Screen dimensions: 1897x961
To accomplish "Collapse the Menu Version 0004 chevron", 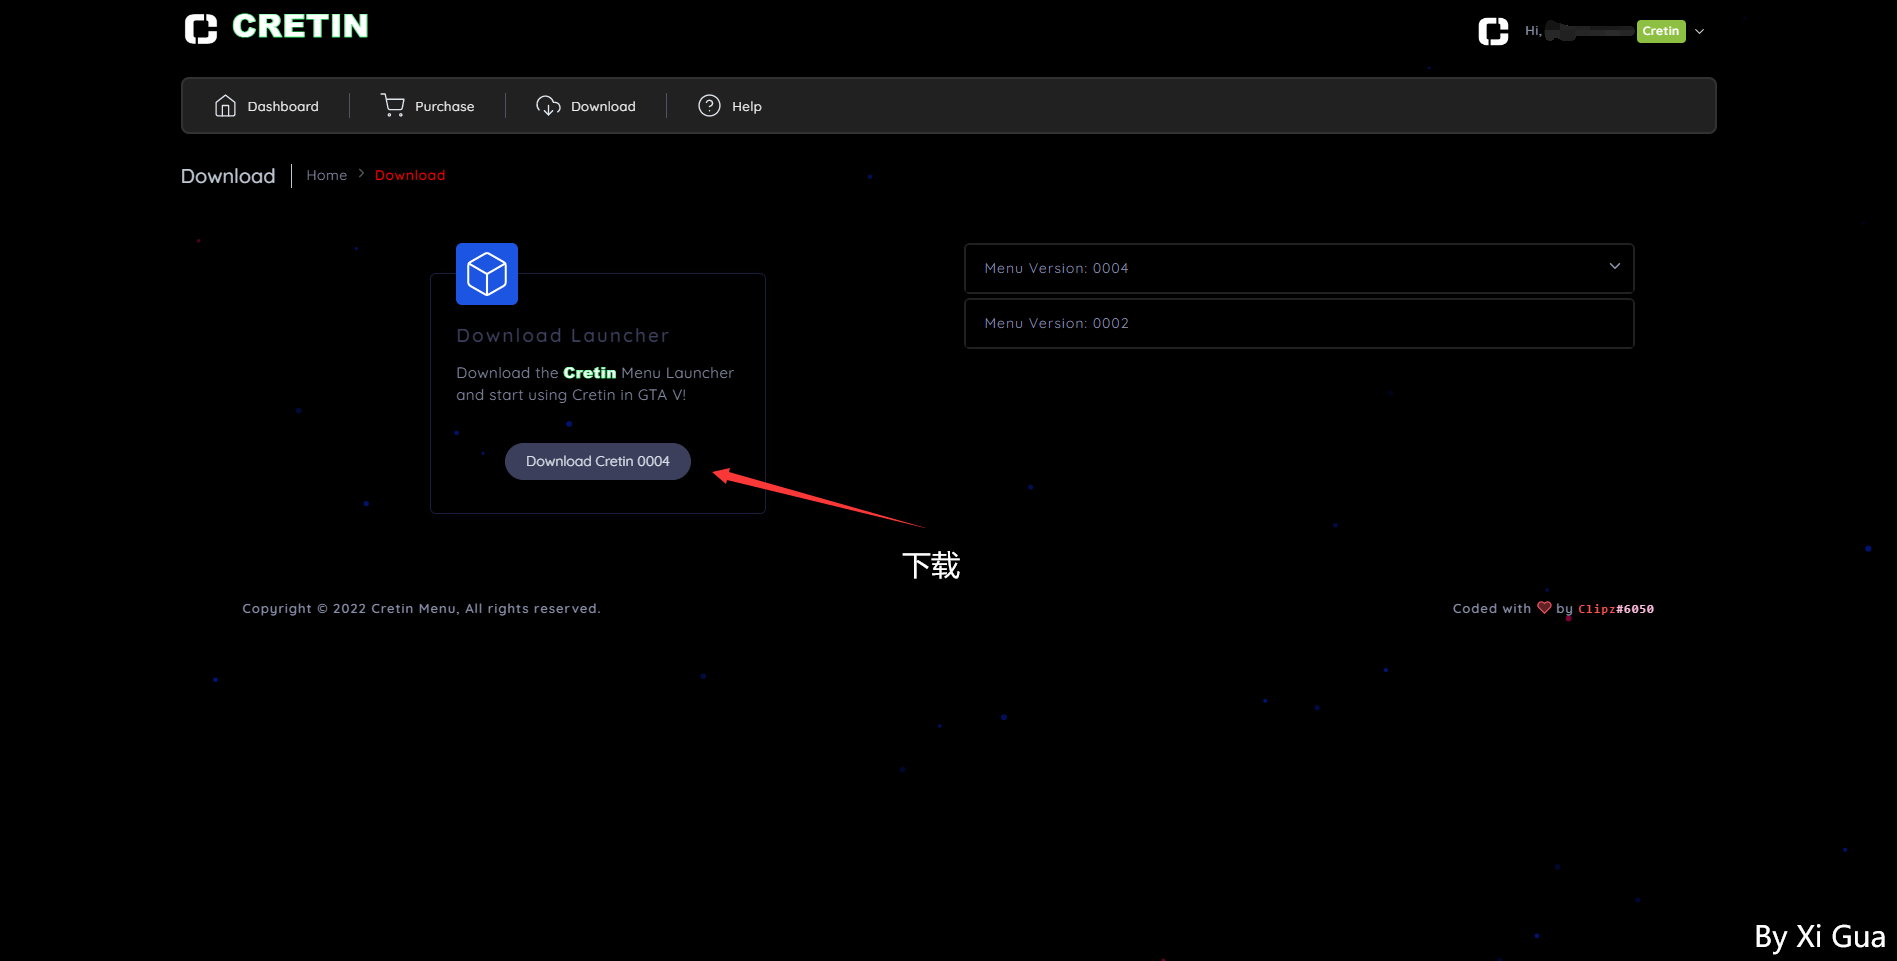I will tap(1614, 266).
